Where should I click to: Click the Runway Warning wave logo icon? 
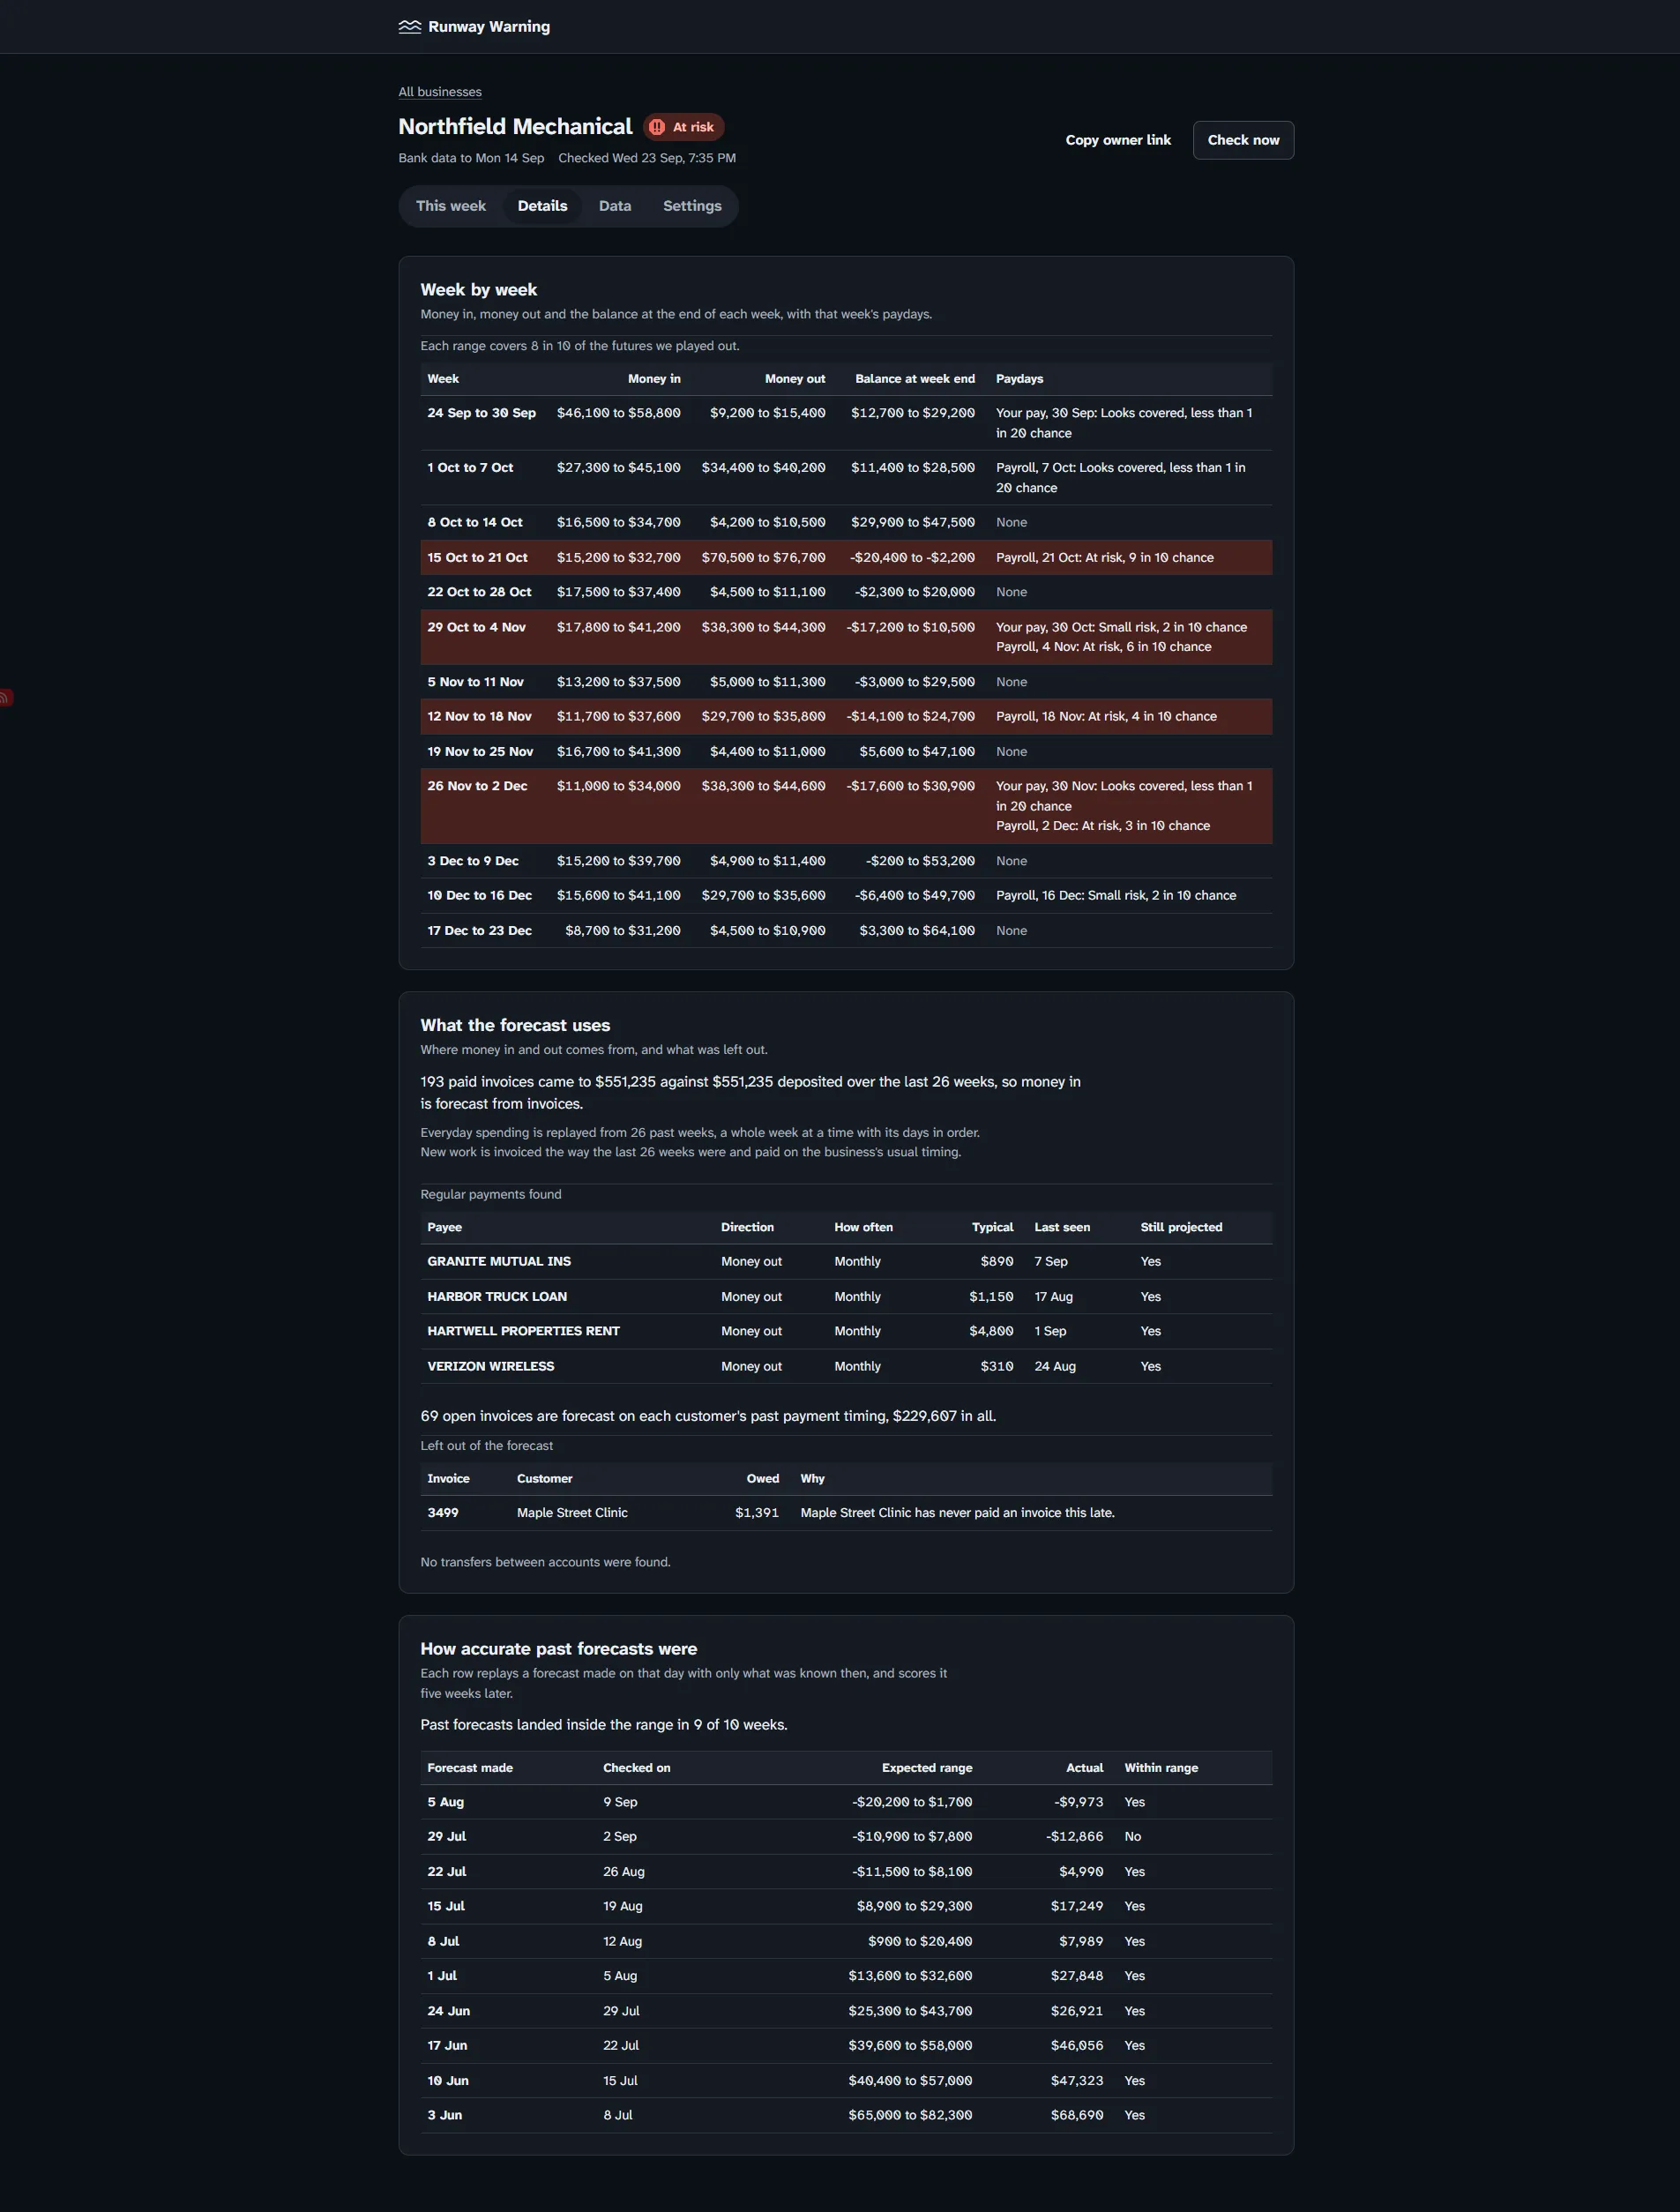click(x=409, y=27)
